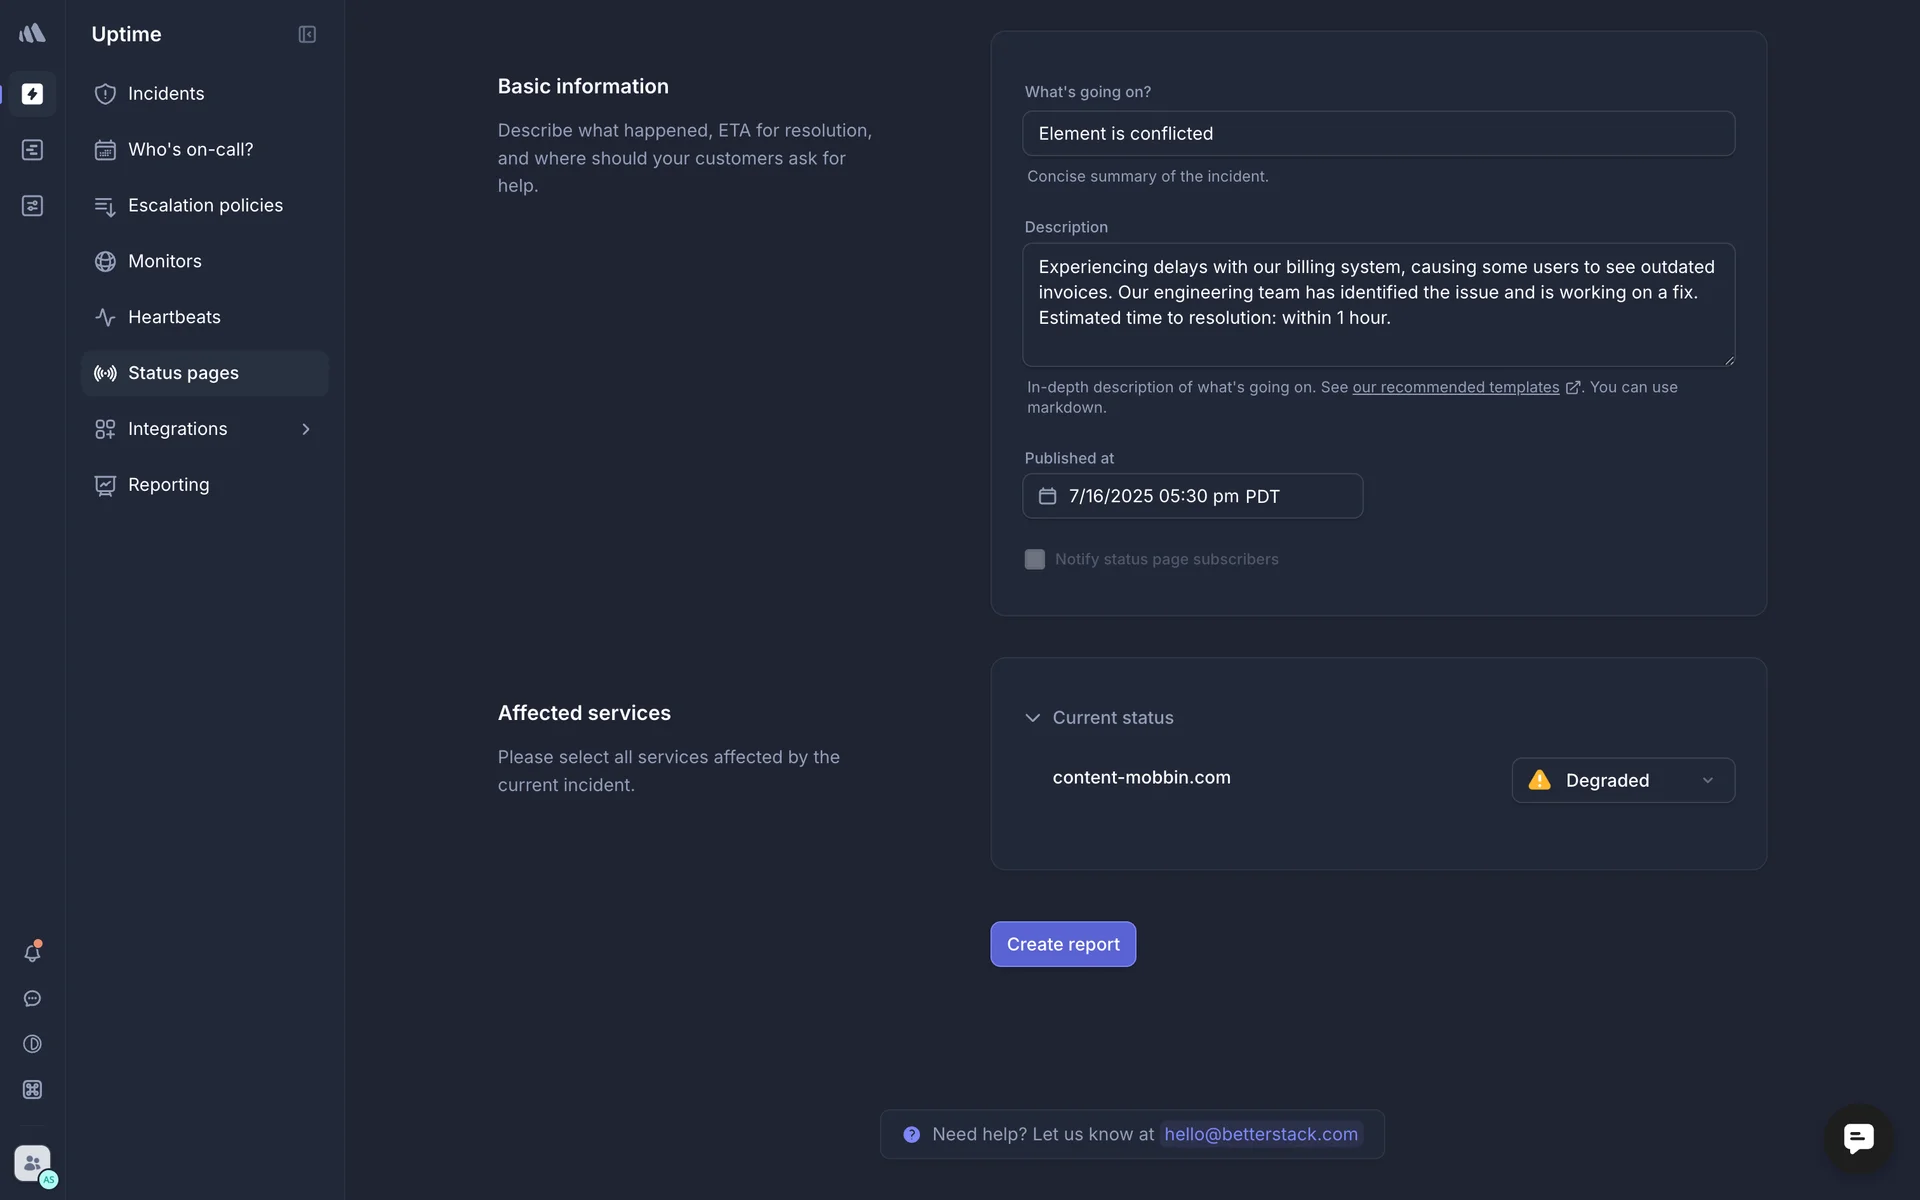
Task: Open the command shortcut icon
Action: [32, 1090]
